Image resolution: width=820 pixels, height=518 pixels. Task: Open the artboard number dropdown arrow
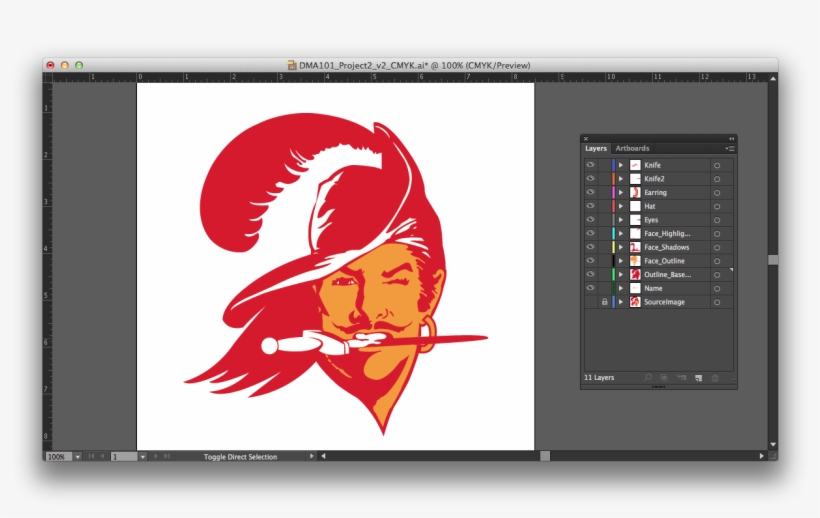coord(142,457)
